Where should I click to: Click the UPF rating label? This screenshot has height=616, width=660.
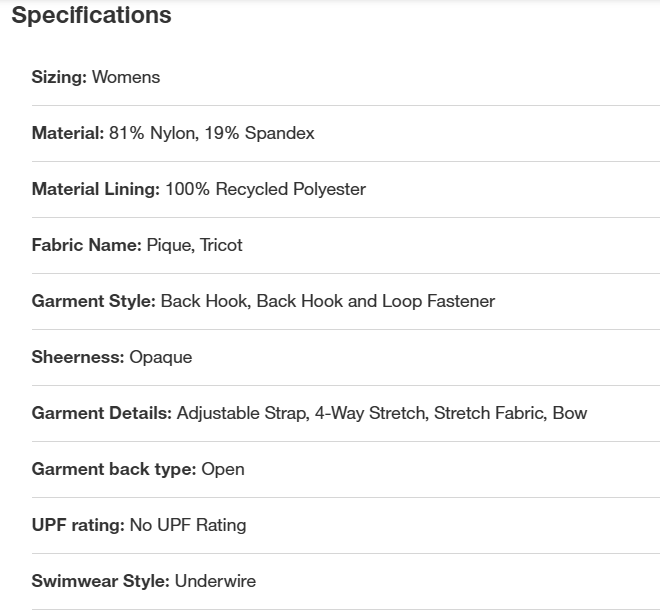click(78, 525)
